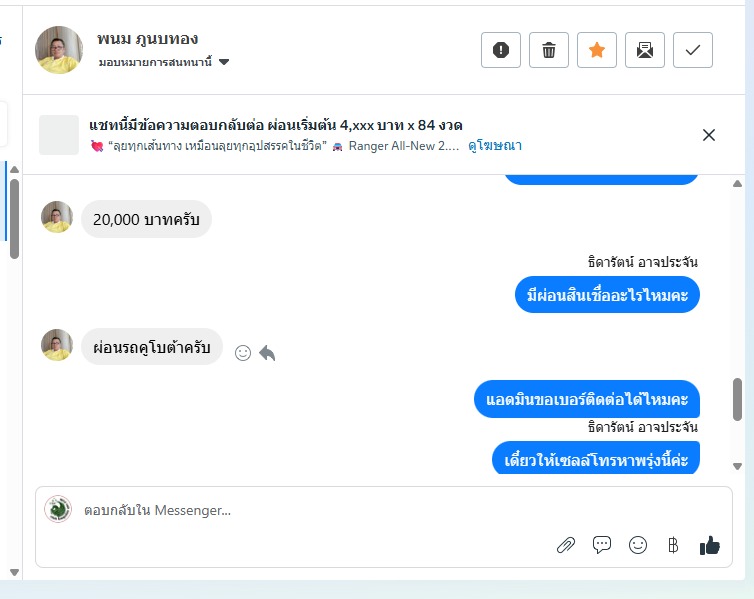Toggle the orange star follow-up marker
The width and height of the screenshot is (754, 599).
pos(597,50)
